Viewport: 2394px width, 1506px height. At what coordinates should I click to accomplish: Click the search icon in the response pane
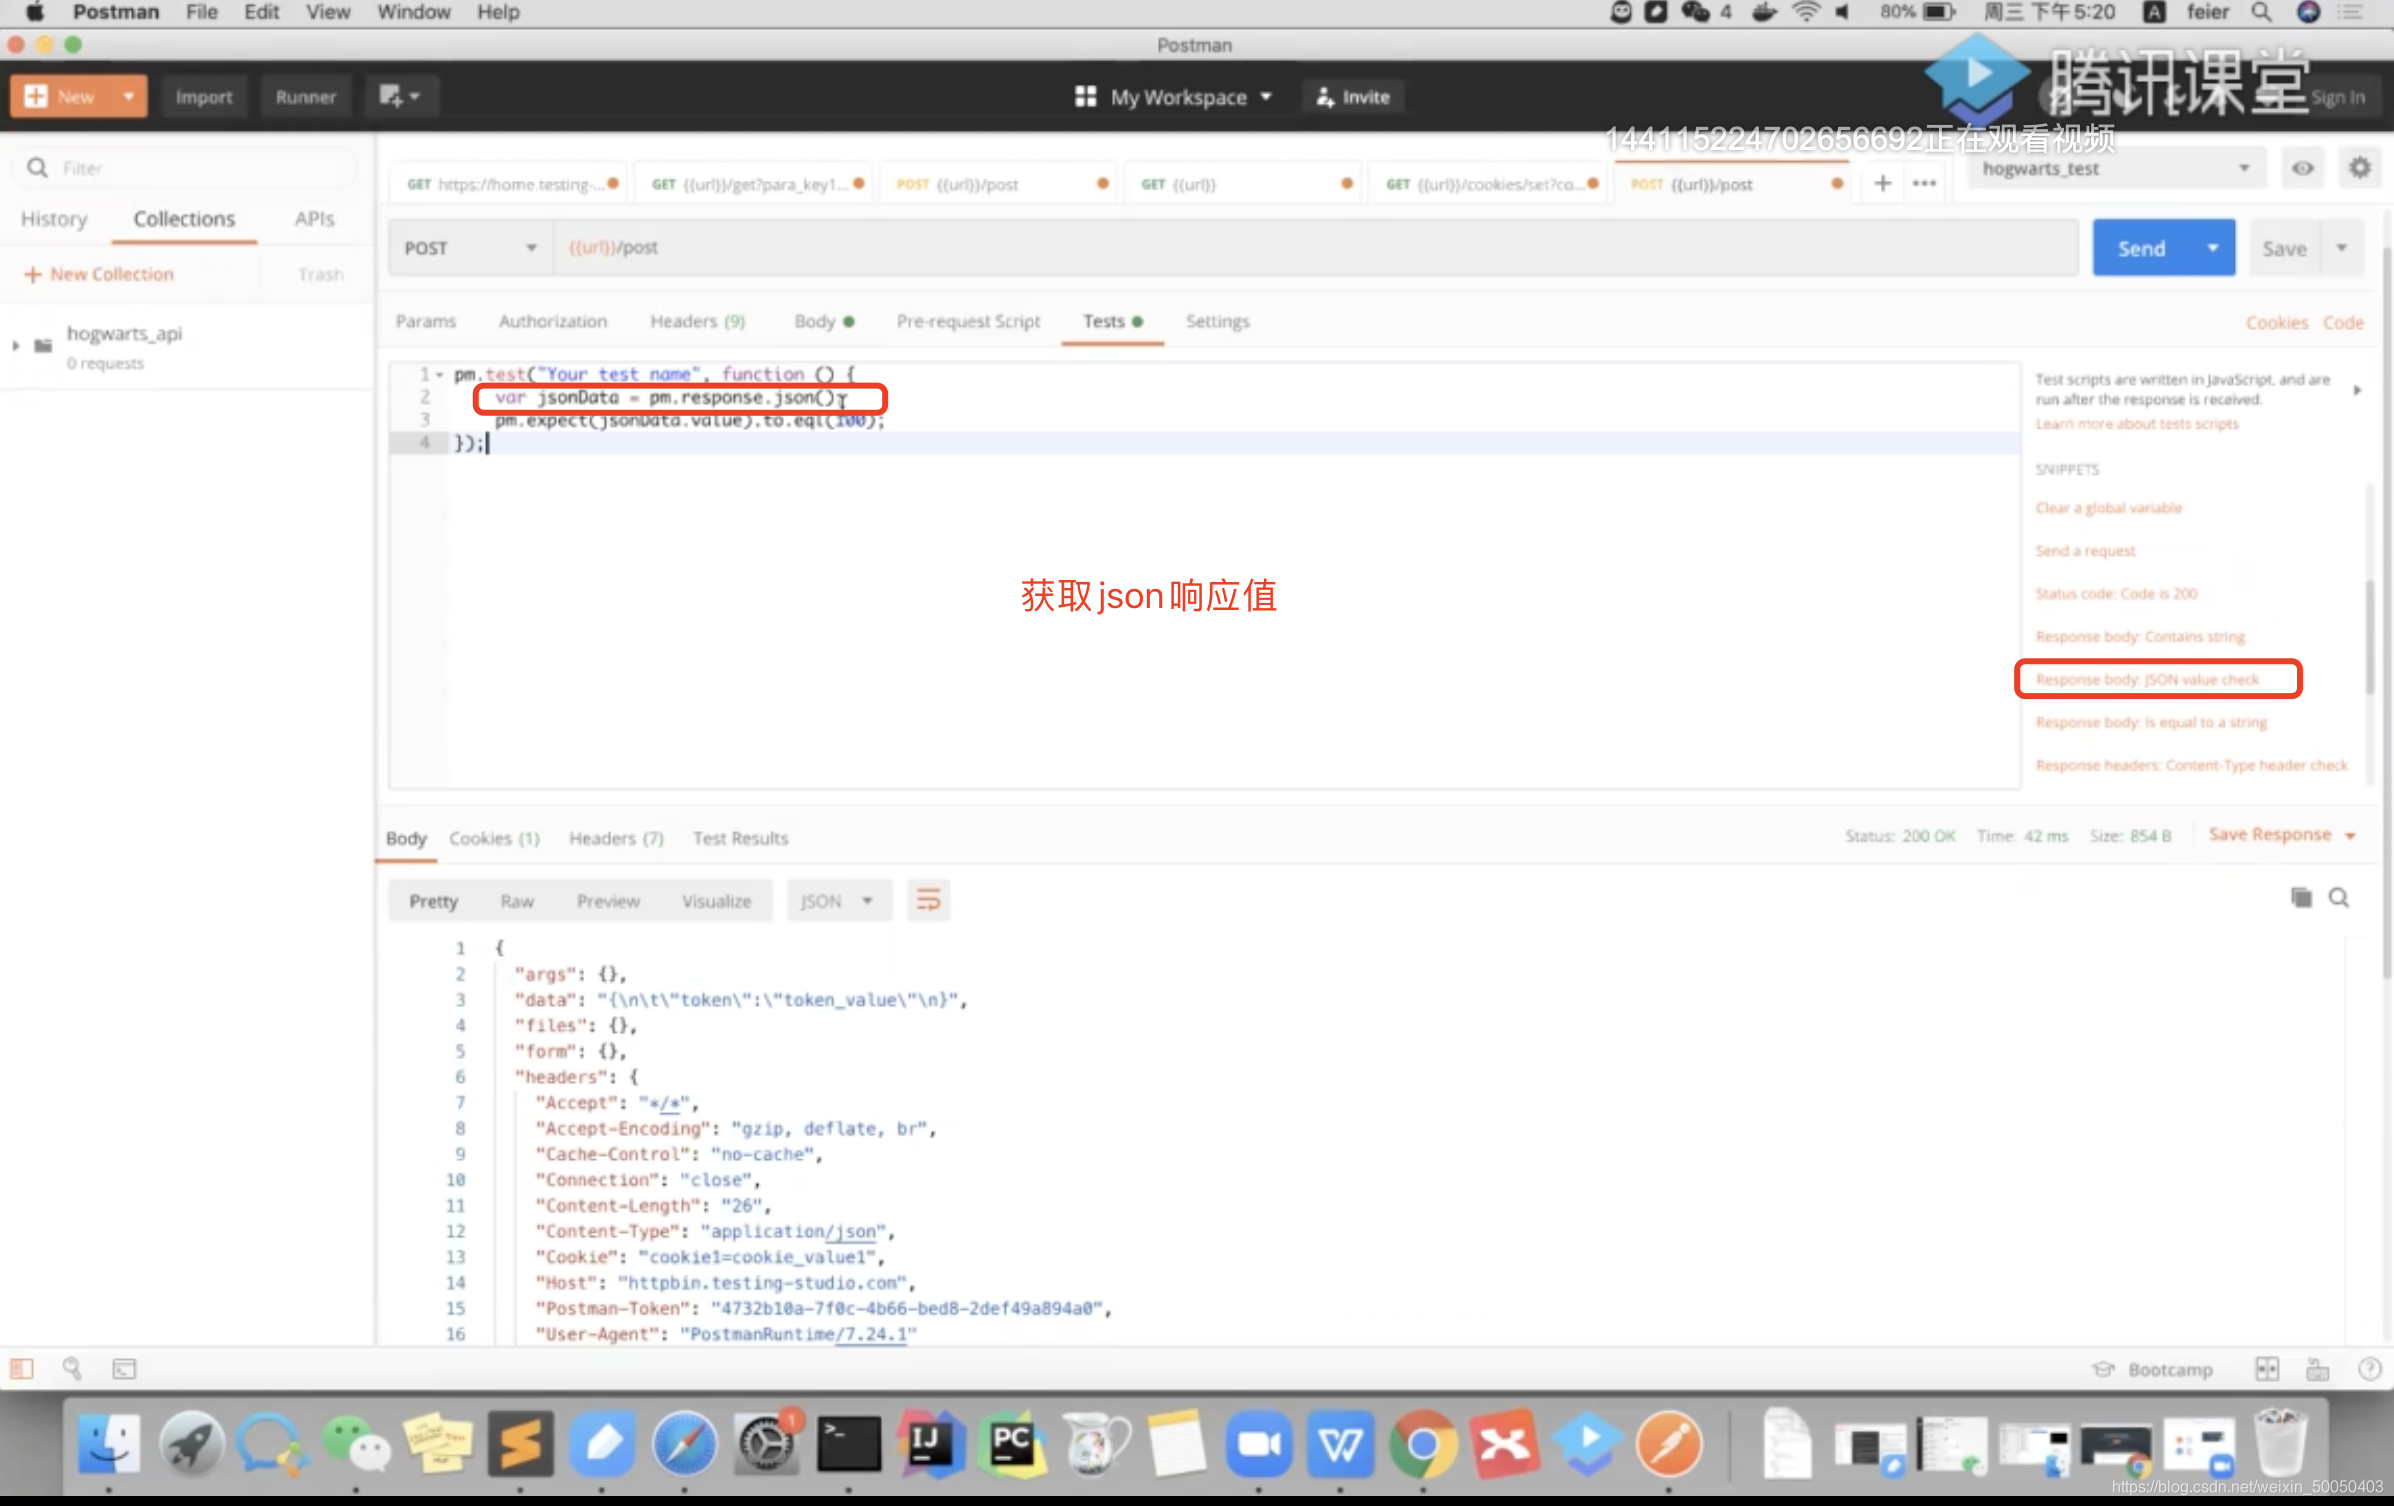[x=2339, y=898]
